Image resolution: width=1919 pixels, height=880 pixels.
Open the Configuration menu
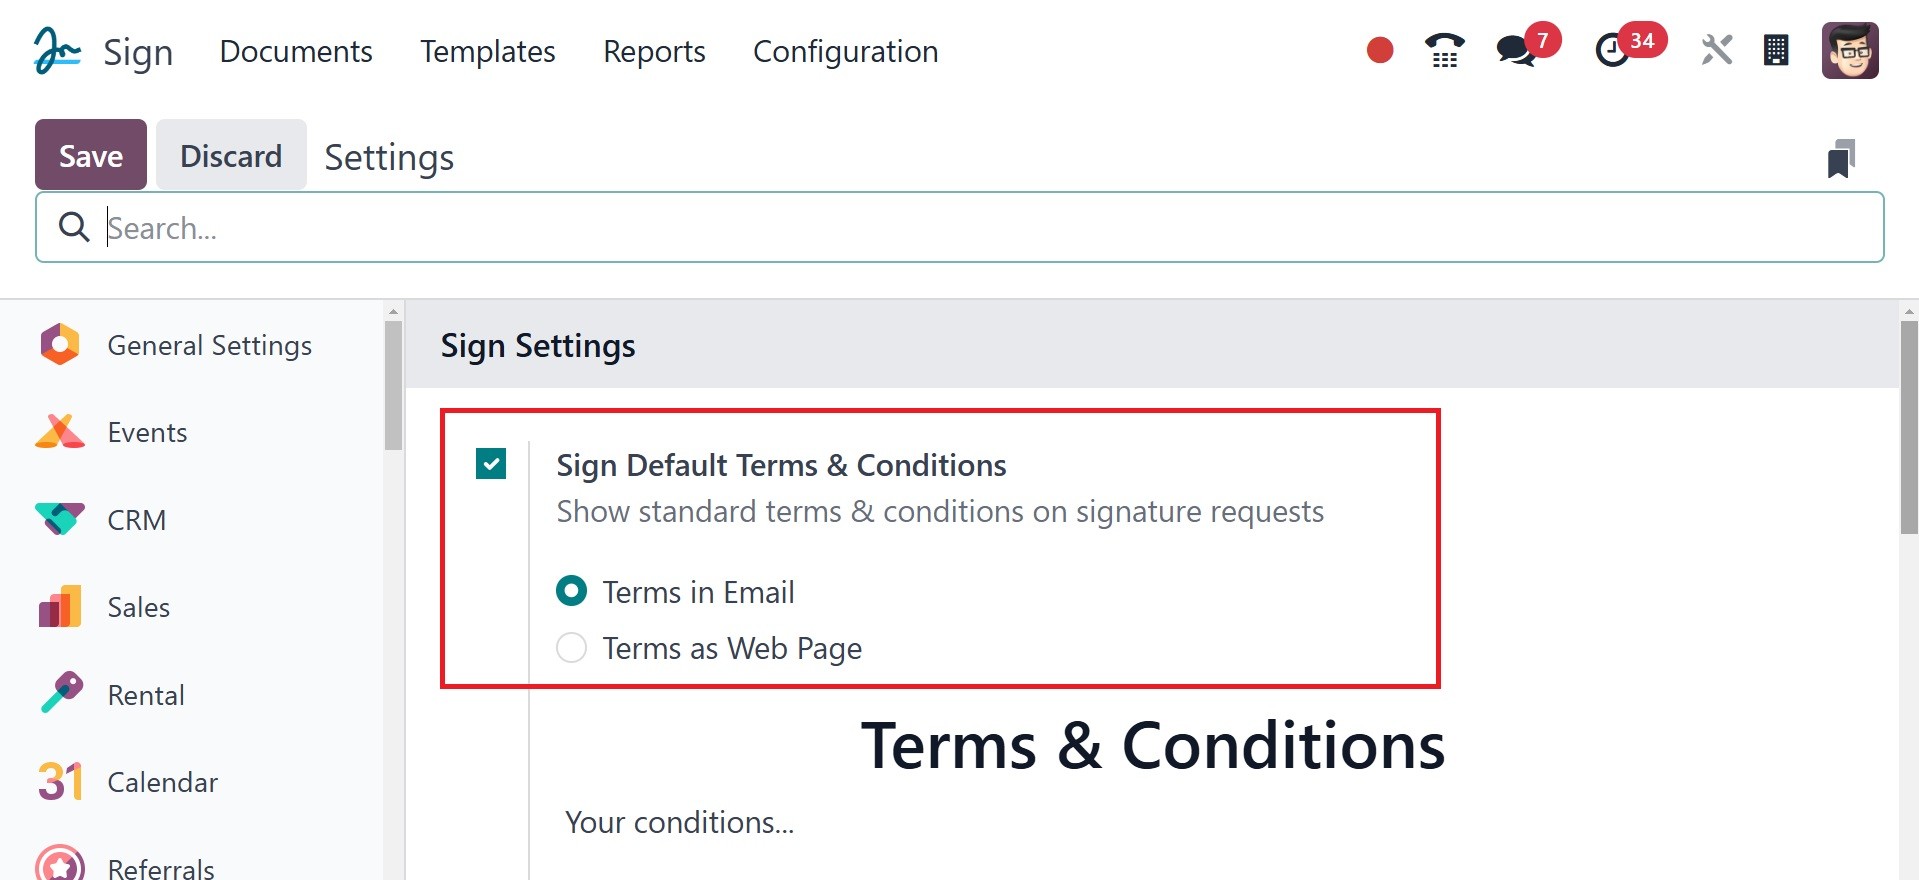(845, 51)
